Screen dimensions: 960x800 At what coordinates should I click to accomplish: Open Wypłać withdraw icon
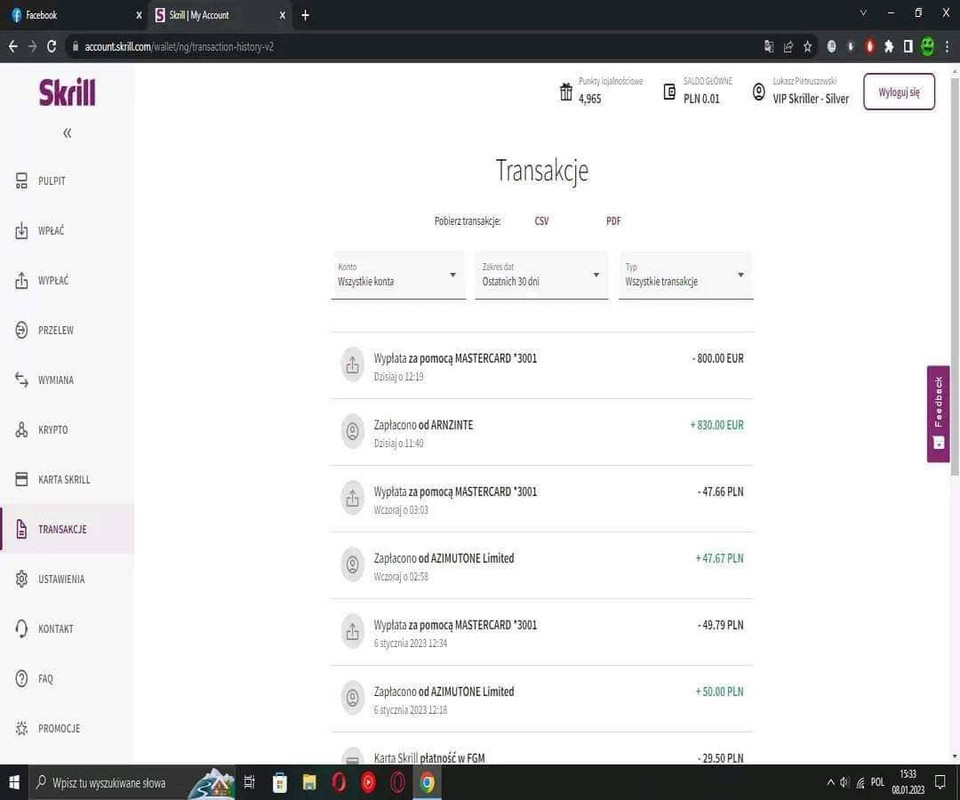(21, 280)
